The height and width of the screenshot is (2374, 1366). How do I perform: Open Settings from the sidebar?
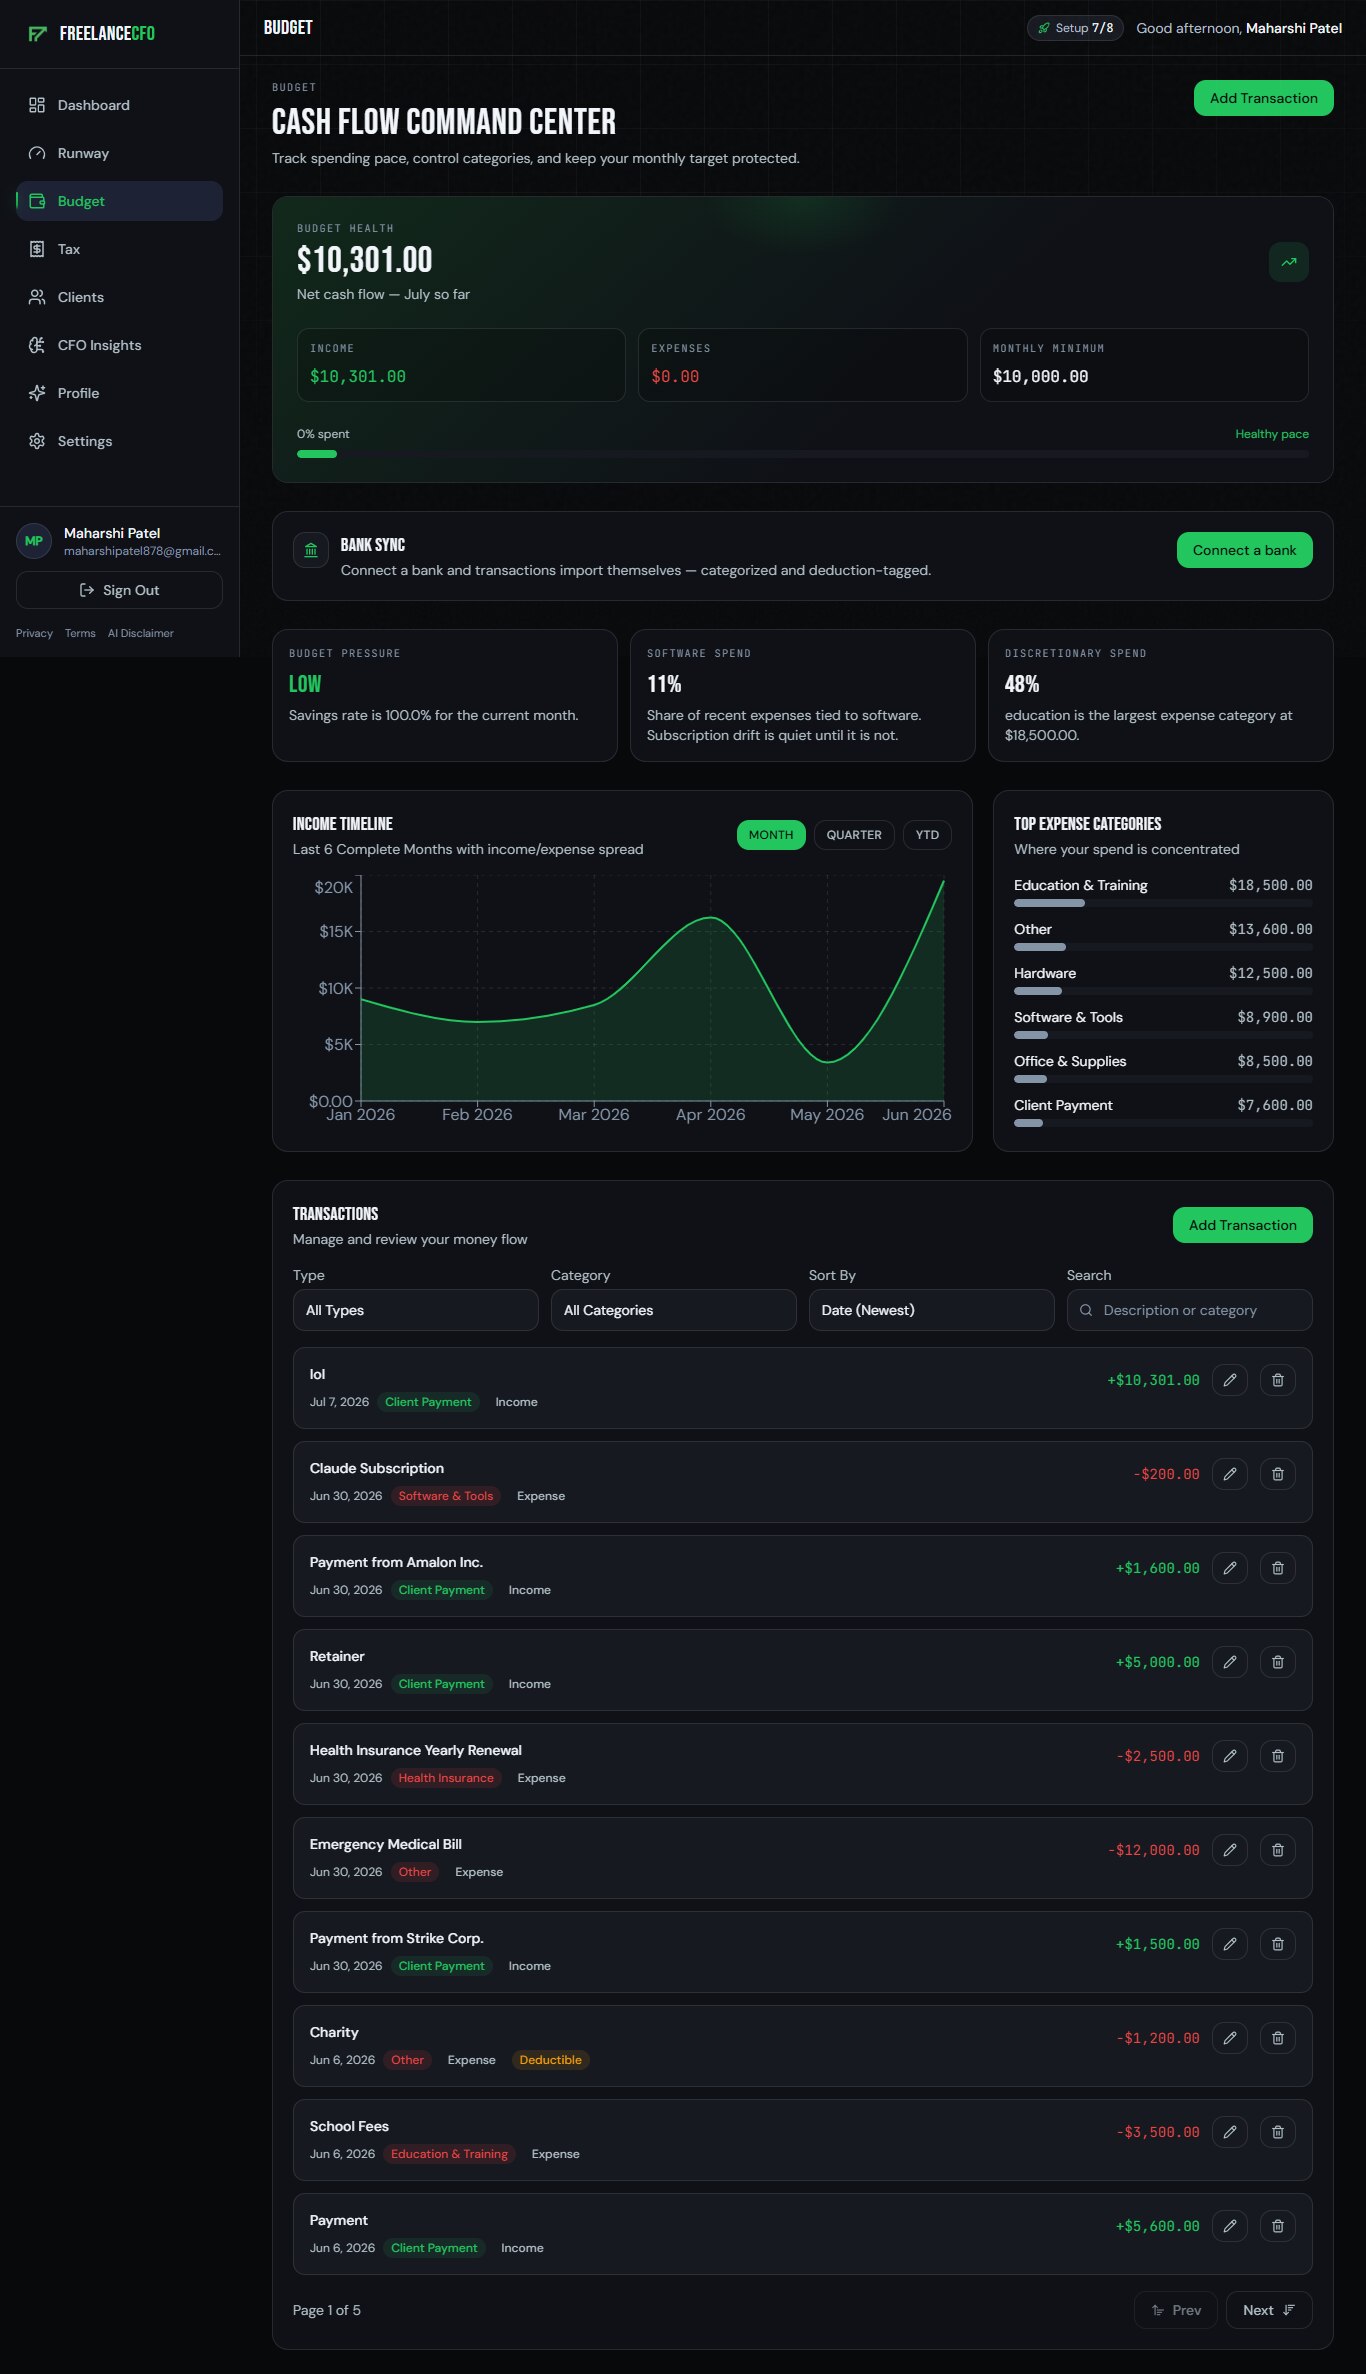[119, 441]
